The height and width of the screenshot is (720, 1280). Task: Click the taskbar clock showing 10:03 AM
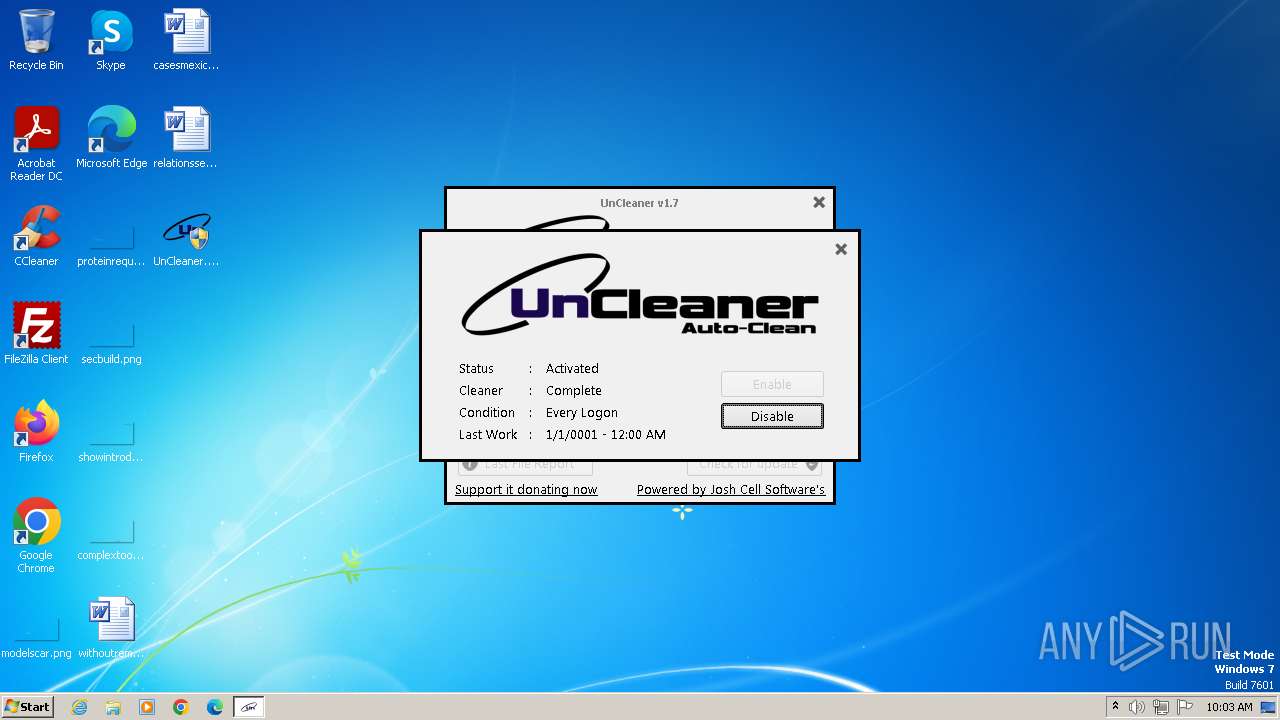[x=1229, y=707]
